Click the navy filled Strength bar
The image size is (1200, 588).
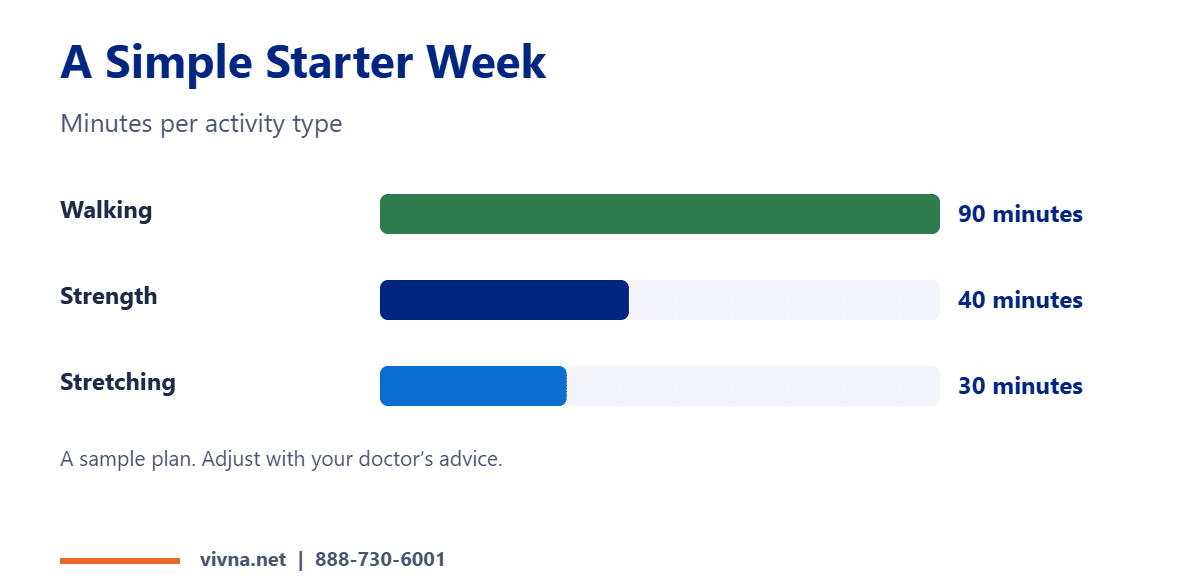[504, 300]
